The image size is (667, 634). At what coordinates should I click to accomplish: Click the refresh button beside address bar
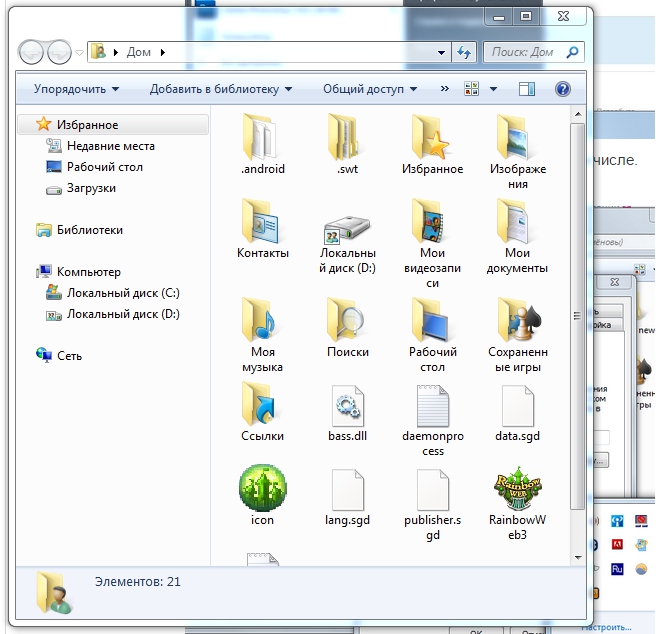(464, 52)
